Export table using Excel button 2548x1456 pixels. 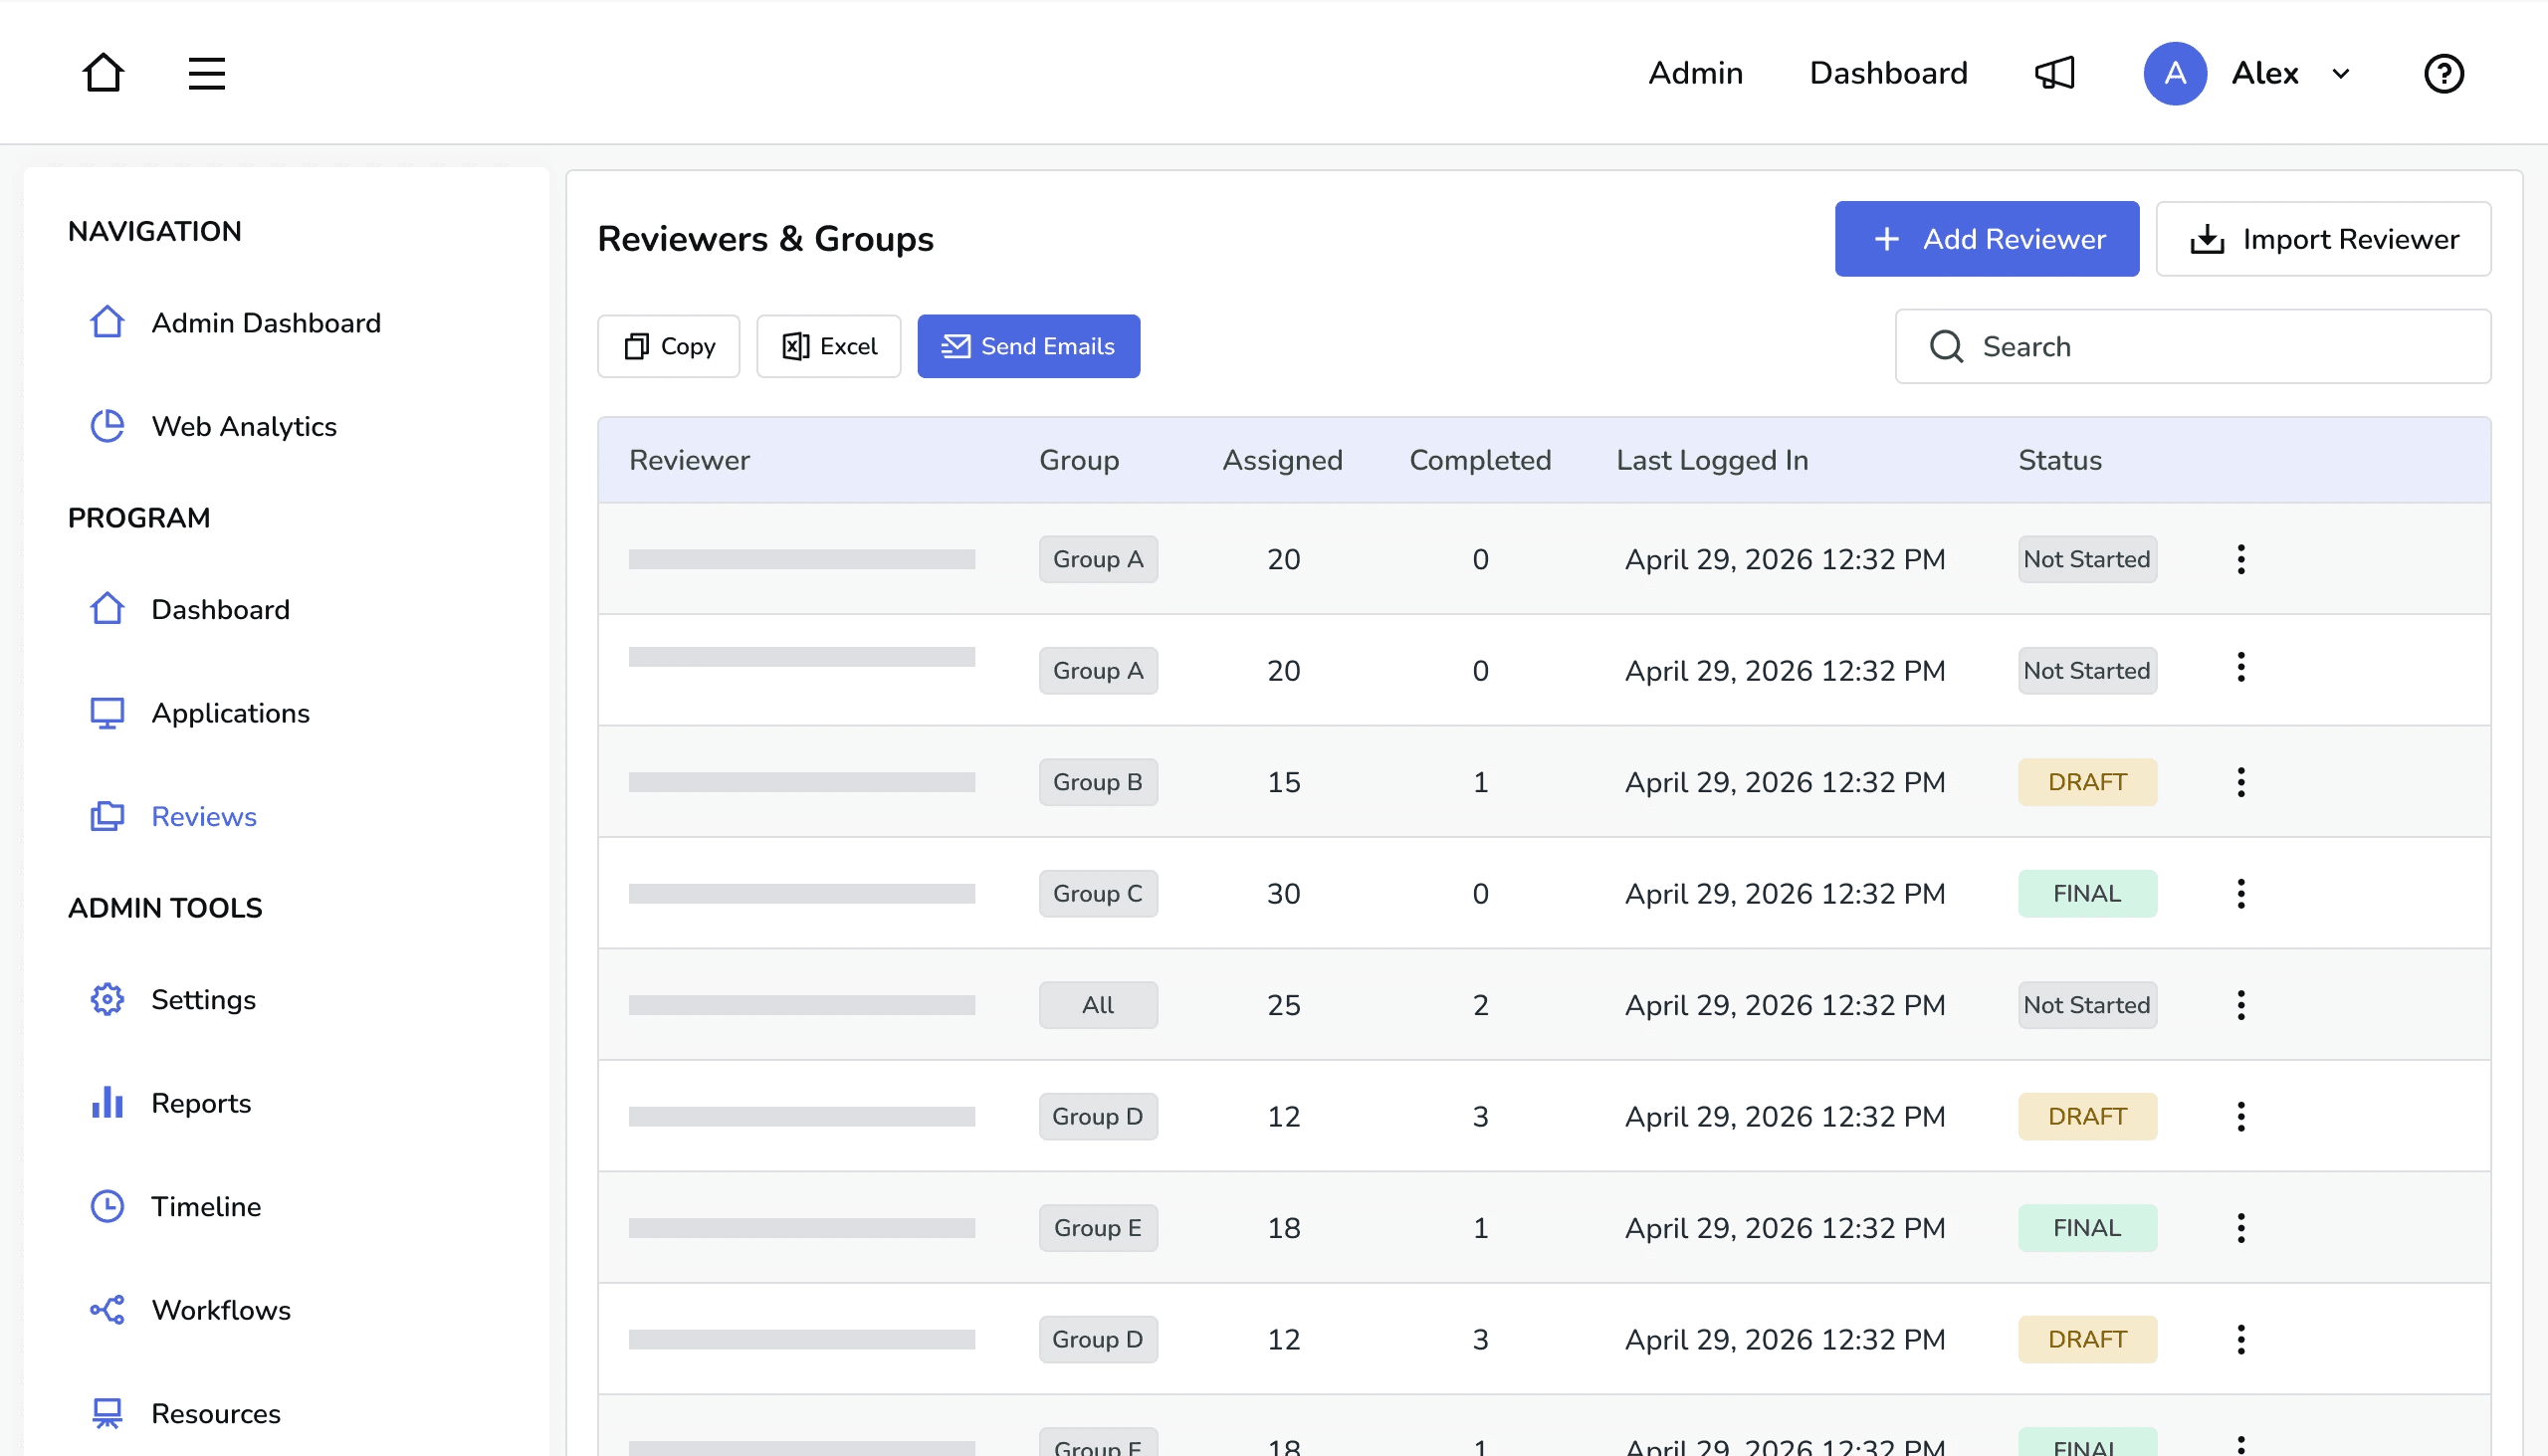(x=829, y=346)
